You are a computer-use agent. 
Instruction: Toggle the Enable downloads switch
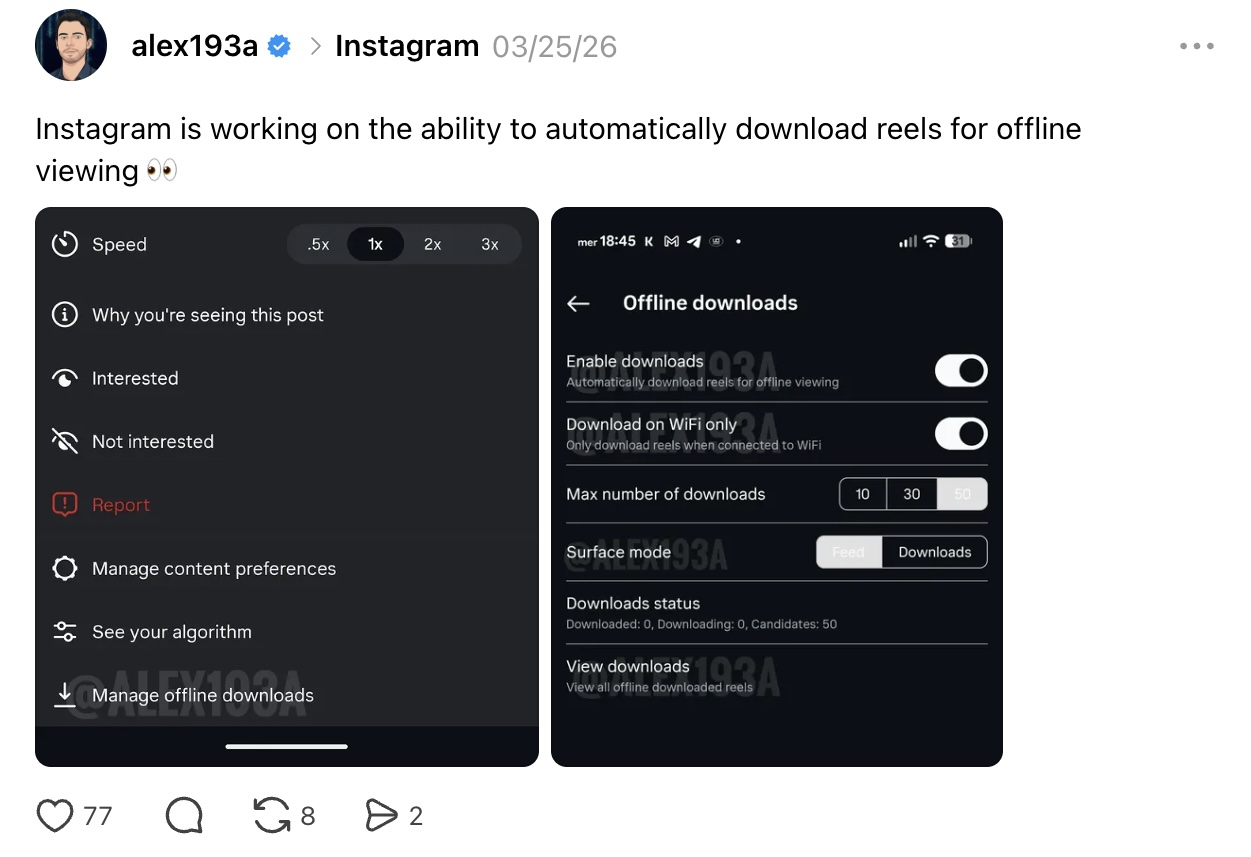pyautogui.click(x=960, y=371)
